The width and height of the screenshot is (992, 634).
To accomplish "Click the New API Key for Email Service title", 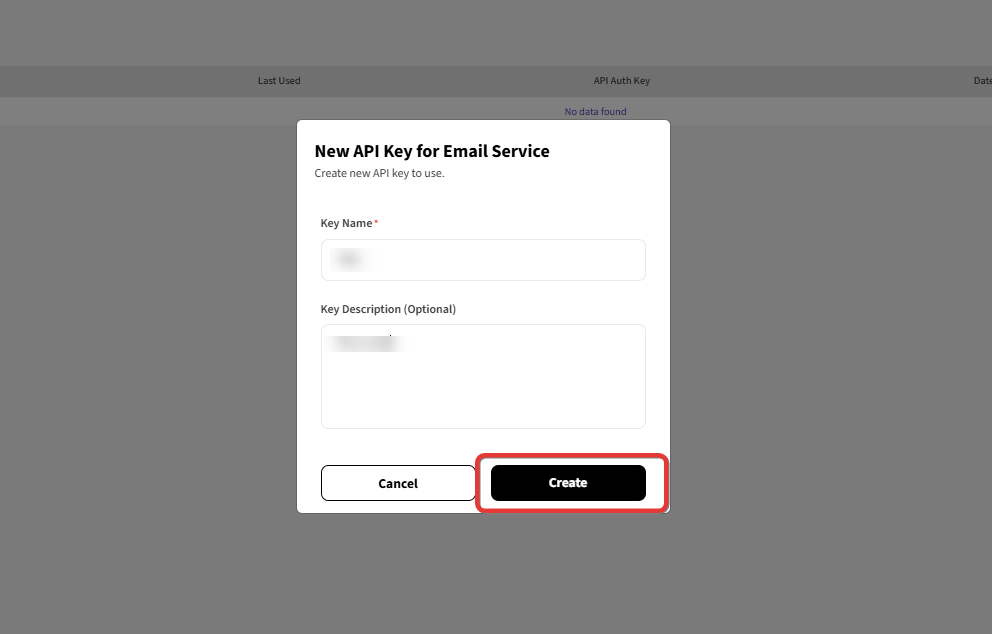I will point(432,151).
